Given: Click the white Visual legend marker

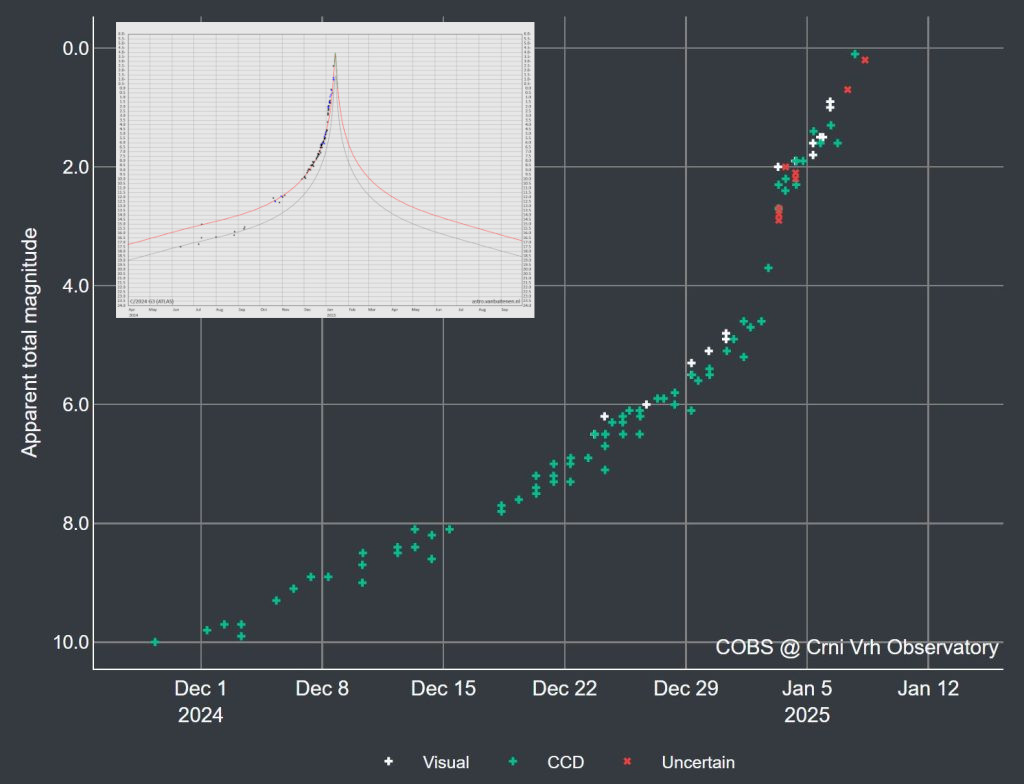Looking at the screenshot, I should (x=389, y=761).
